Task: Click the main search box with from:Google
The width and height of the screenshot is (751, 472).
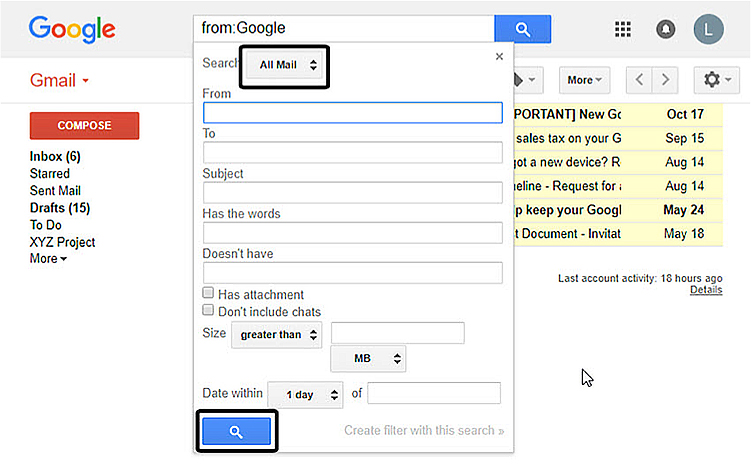Action: point(344,28)
